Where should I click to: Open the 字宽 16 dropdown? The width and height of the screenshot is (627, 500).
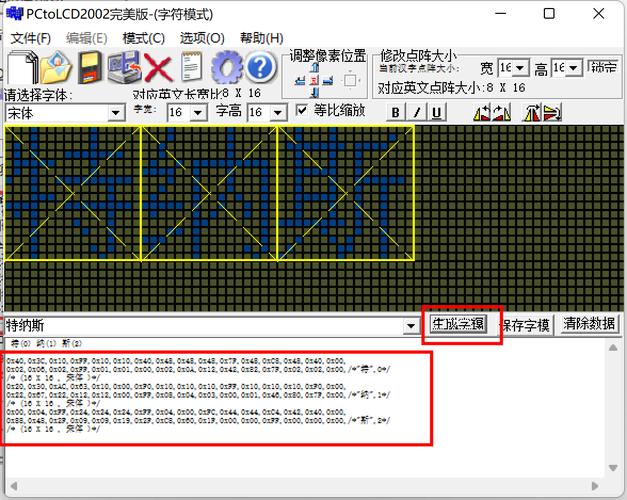[x=198, y=112]
